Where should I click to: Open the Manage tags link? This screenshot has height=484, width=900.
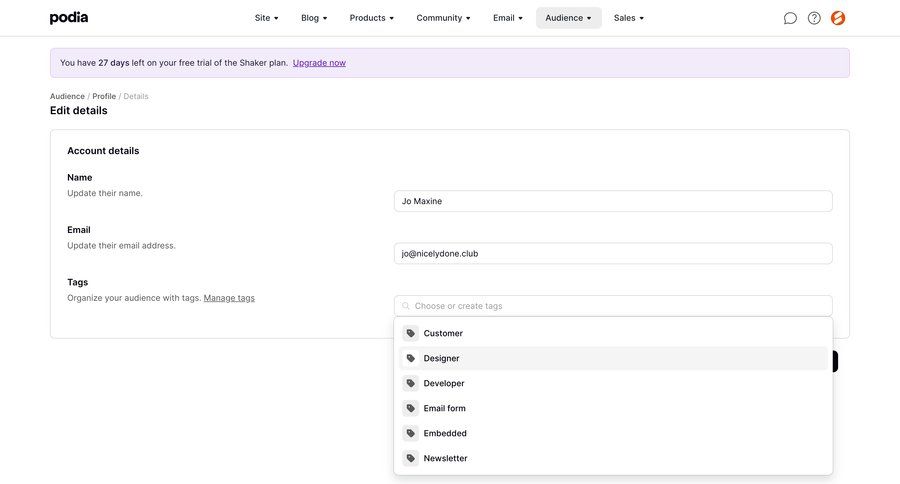229,298
